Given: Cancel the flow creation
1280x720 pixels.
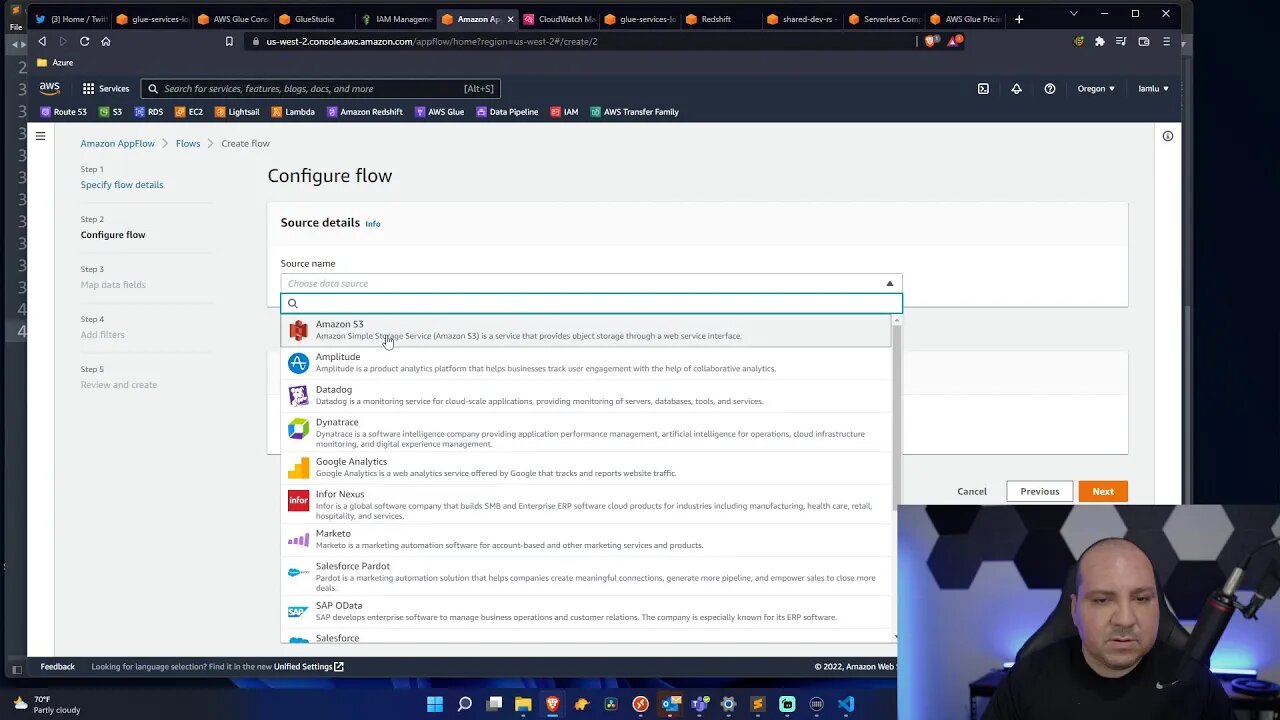Looking at the screenshot, I should click(972, 491).
